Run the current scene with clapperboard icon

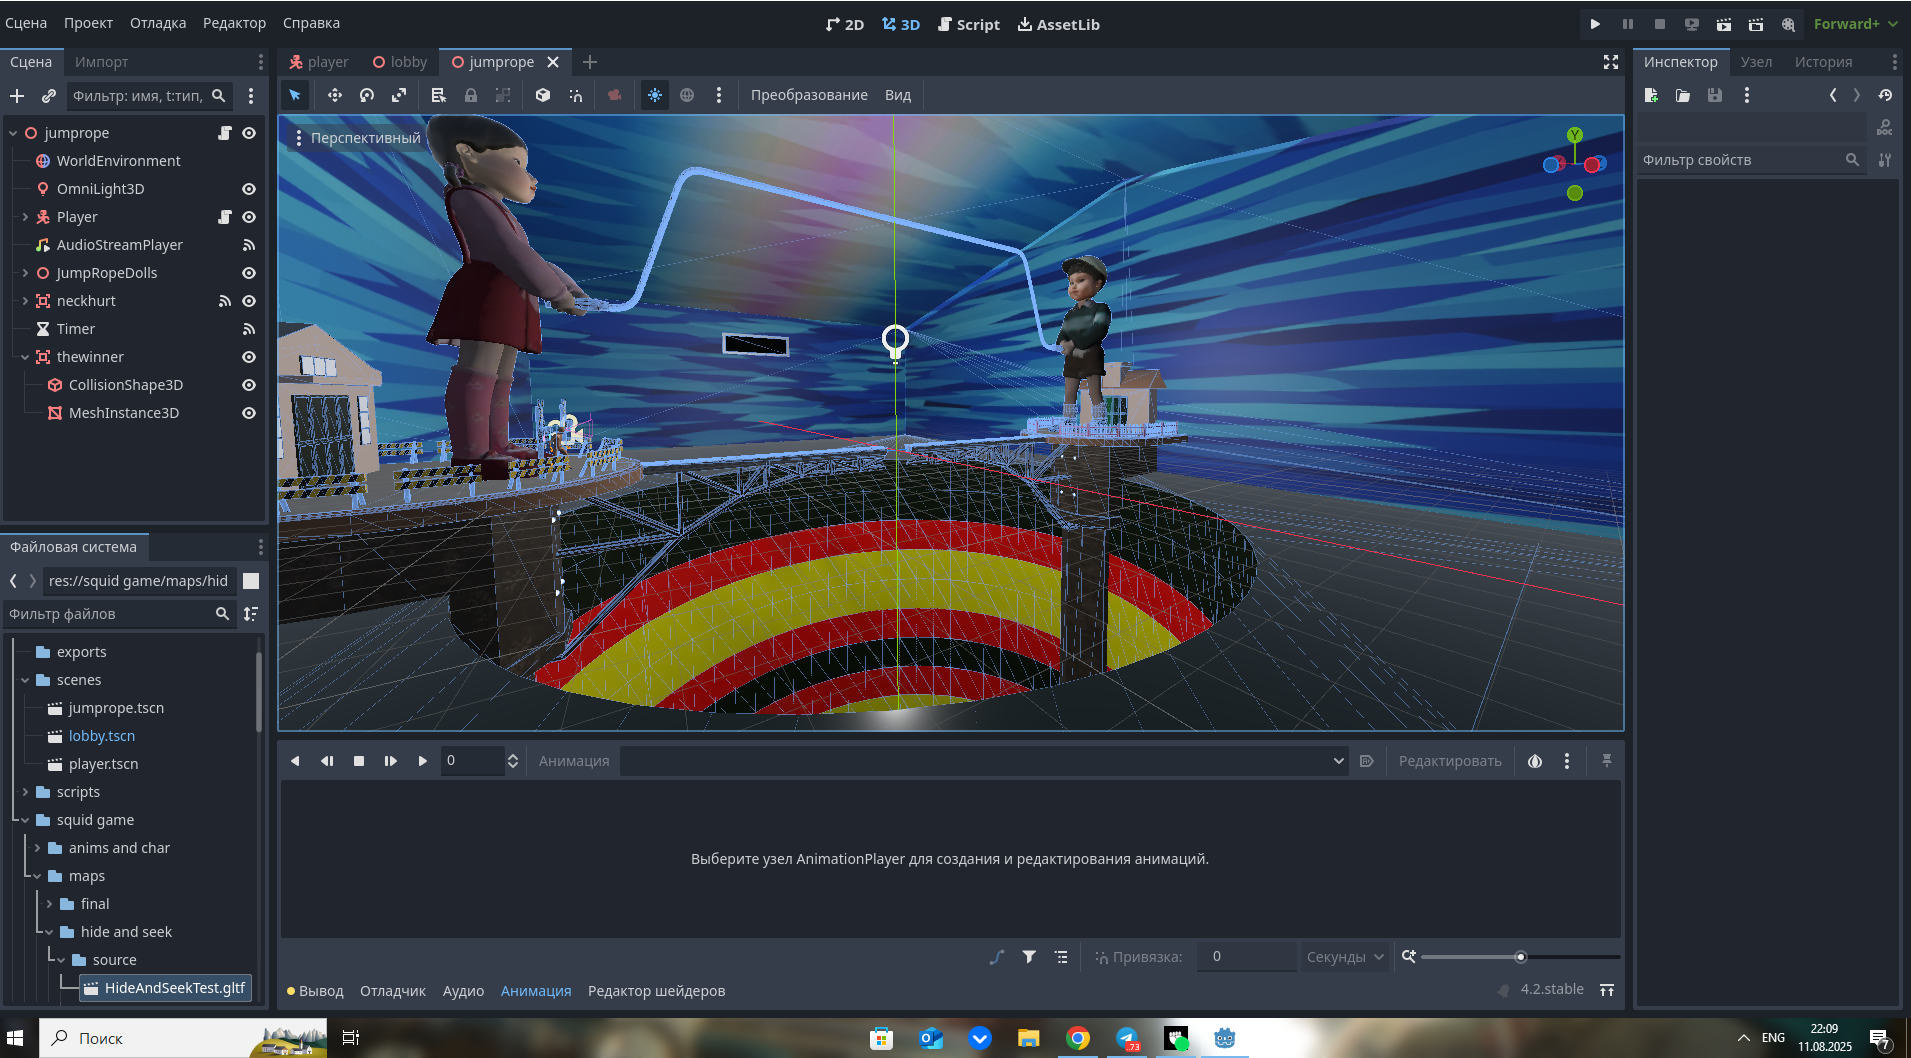coord(1723,24)
